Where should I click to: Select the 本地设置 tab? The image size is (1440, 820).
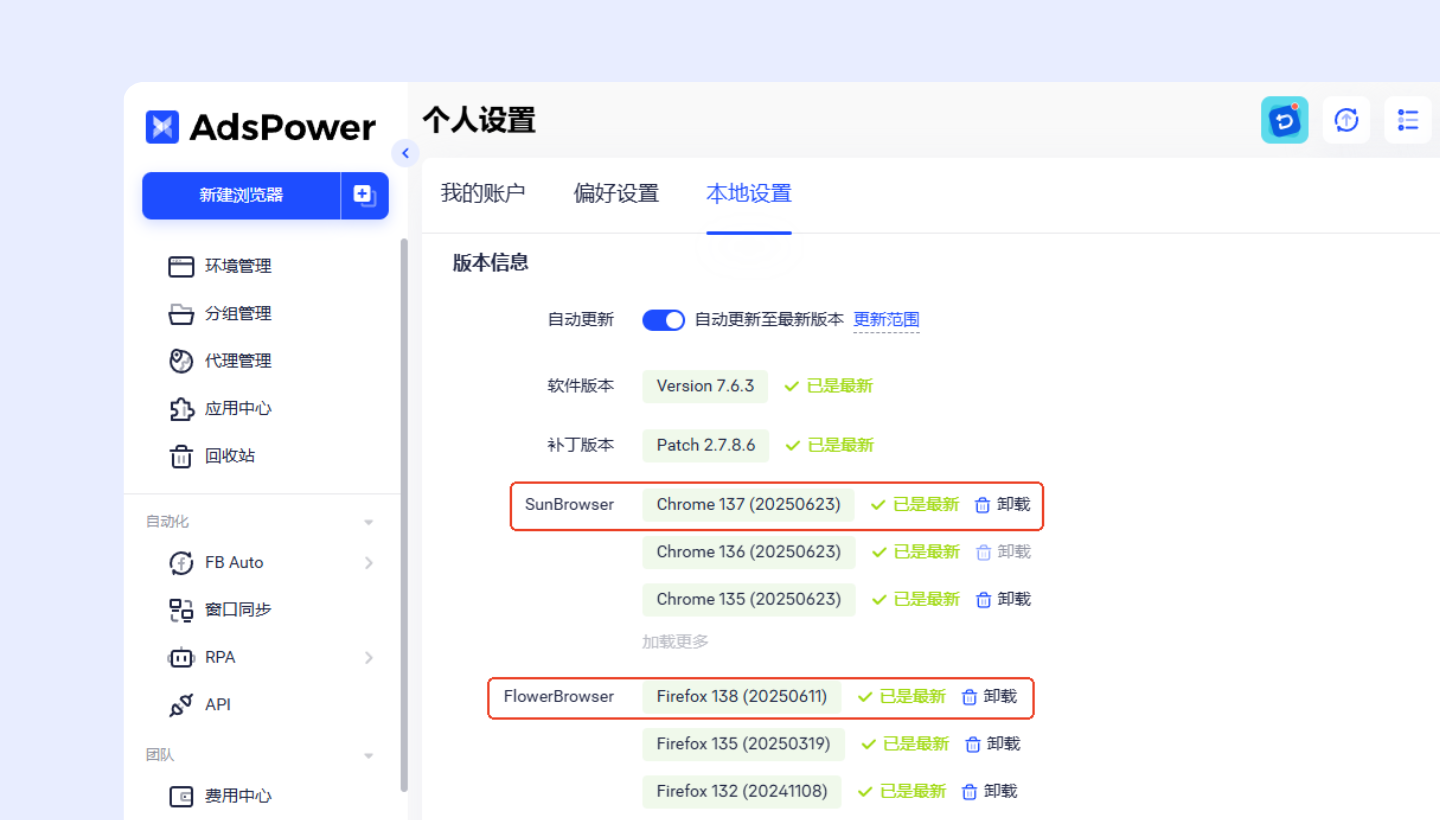749,193
